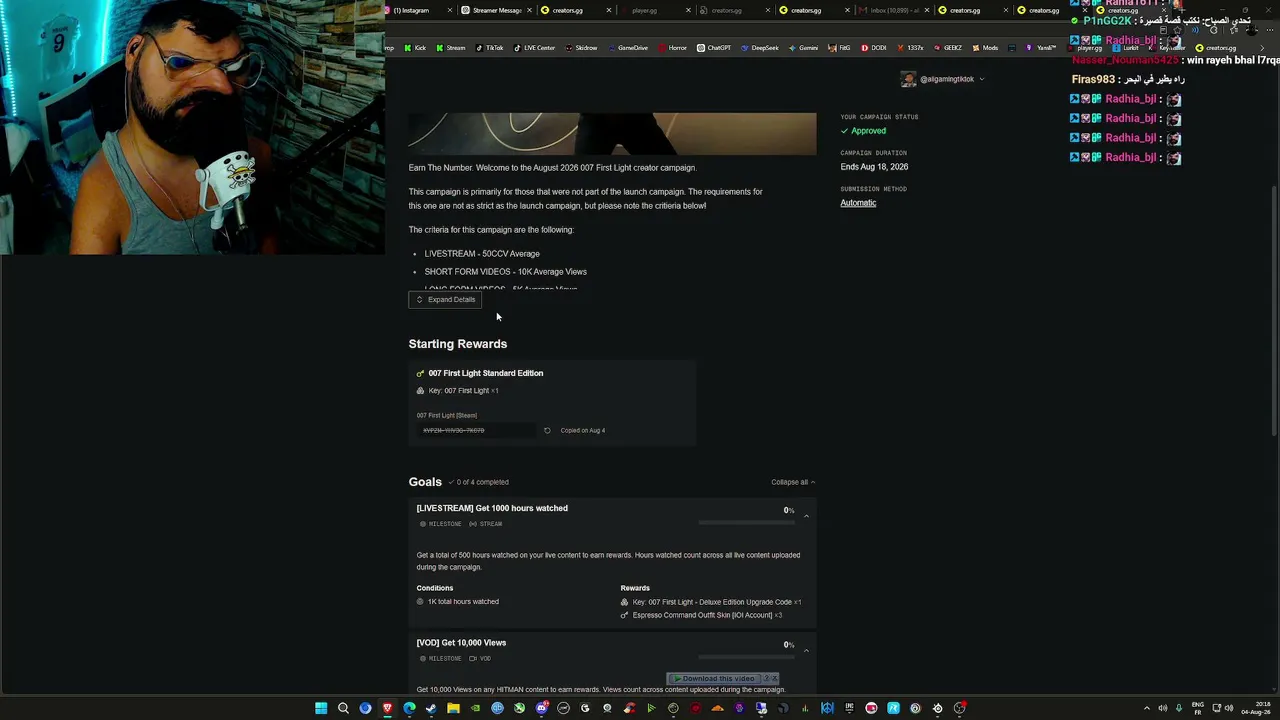Collapse all goals
1280x720 pixels.
point(793,482)
